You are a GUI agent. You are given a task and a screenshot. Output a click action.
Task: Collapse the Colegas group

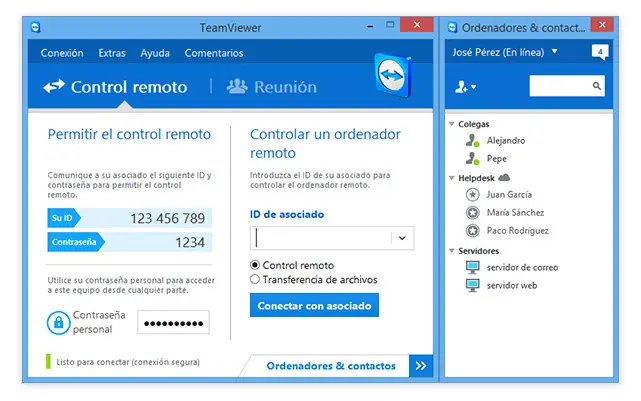pos(452,124)
